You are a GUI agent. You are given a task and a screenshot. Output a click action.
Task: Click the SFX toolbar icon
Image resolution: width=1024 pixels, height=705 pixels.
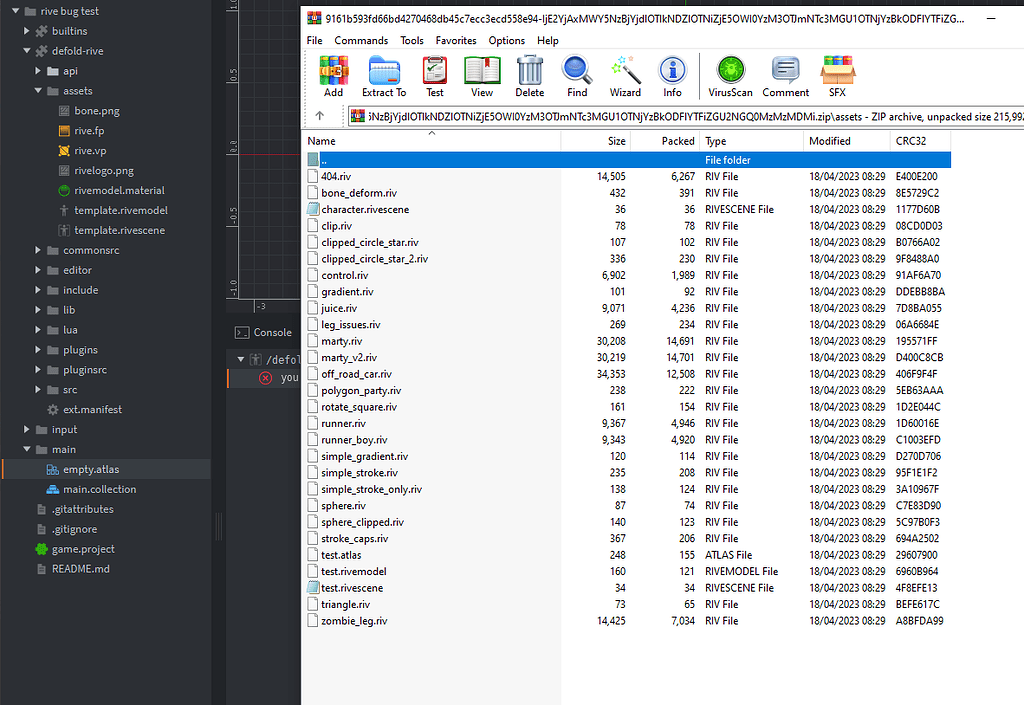coord(838,75)
